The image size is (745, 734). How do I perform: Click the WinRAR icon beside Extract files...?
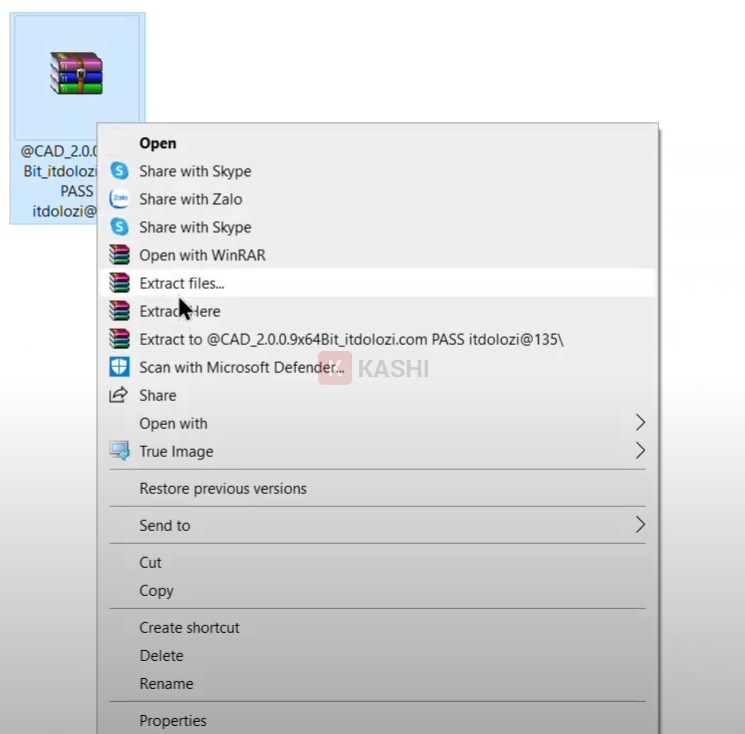[119, 283]
